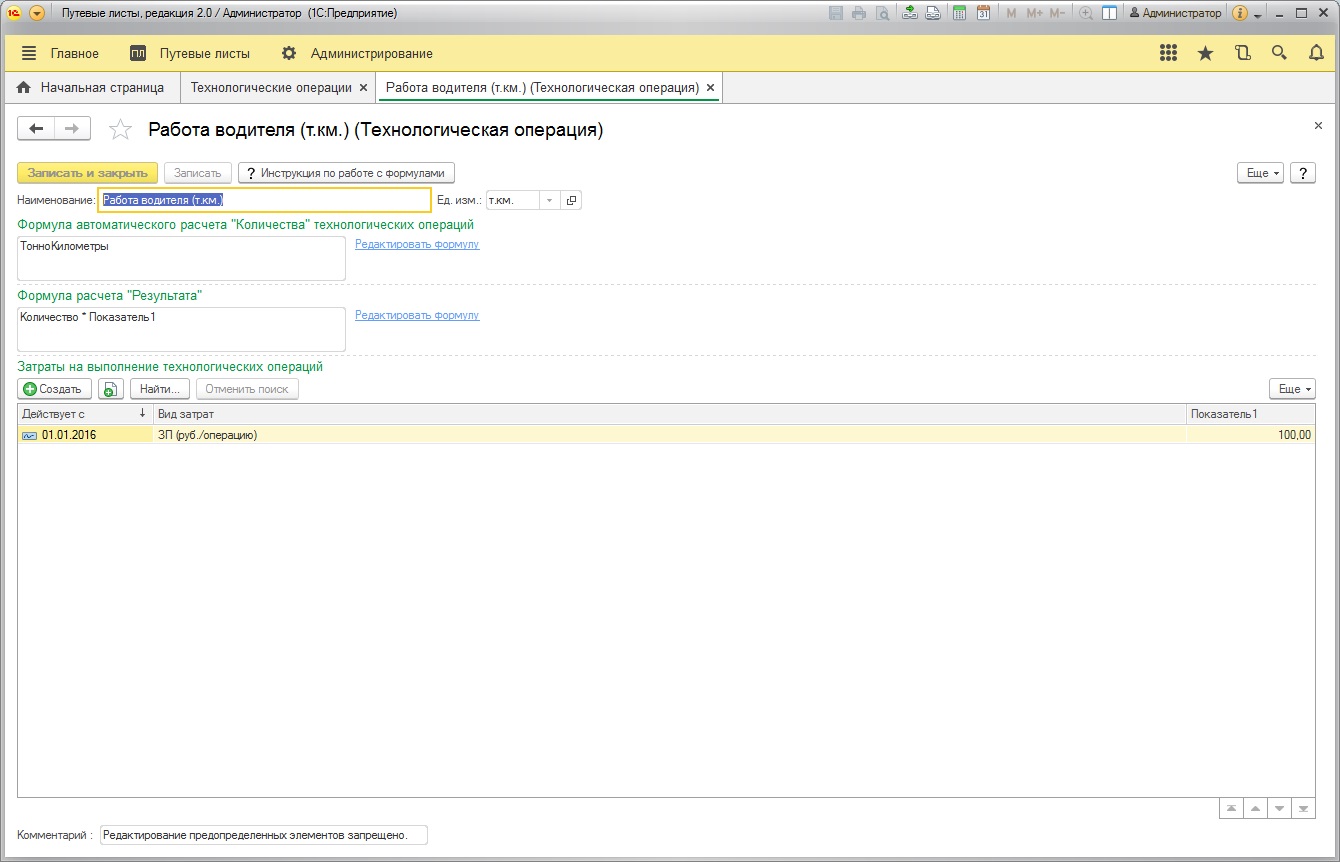Open the calculator from the title bar

pos(959,13)
